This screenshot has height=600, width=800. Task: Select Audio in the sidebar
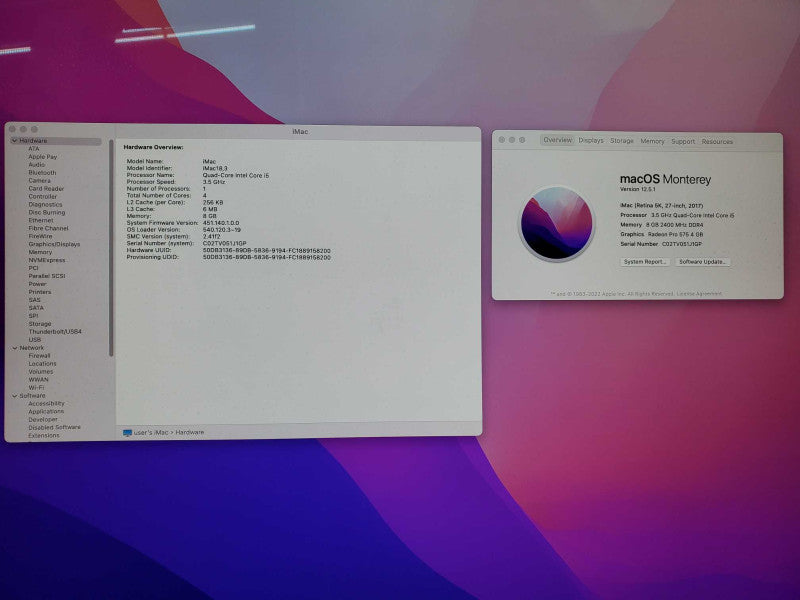pyautogui.click(x=37, y=165)
